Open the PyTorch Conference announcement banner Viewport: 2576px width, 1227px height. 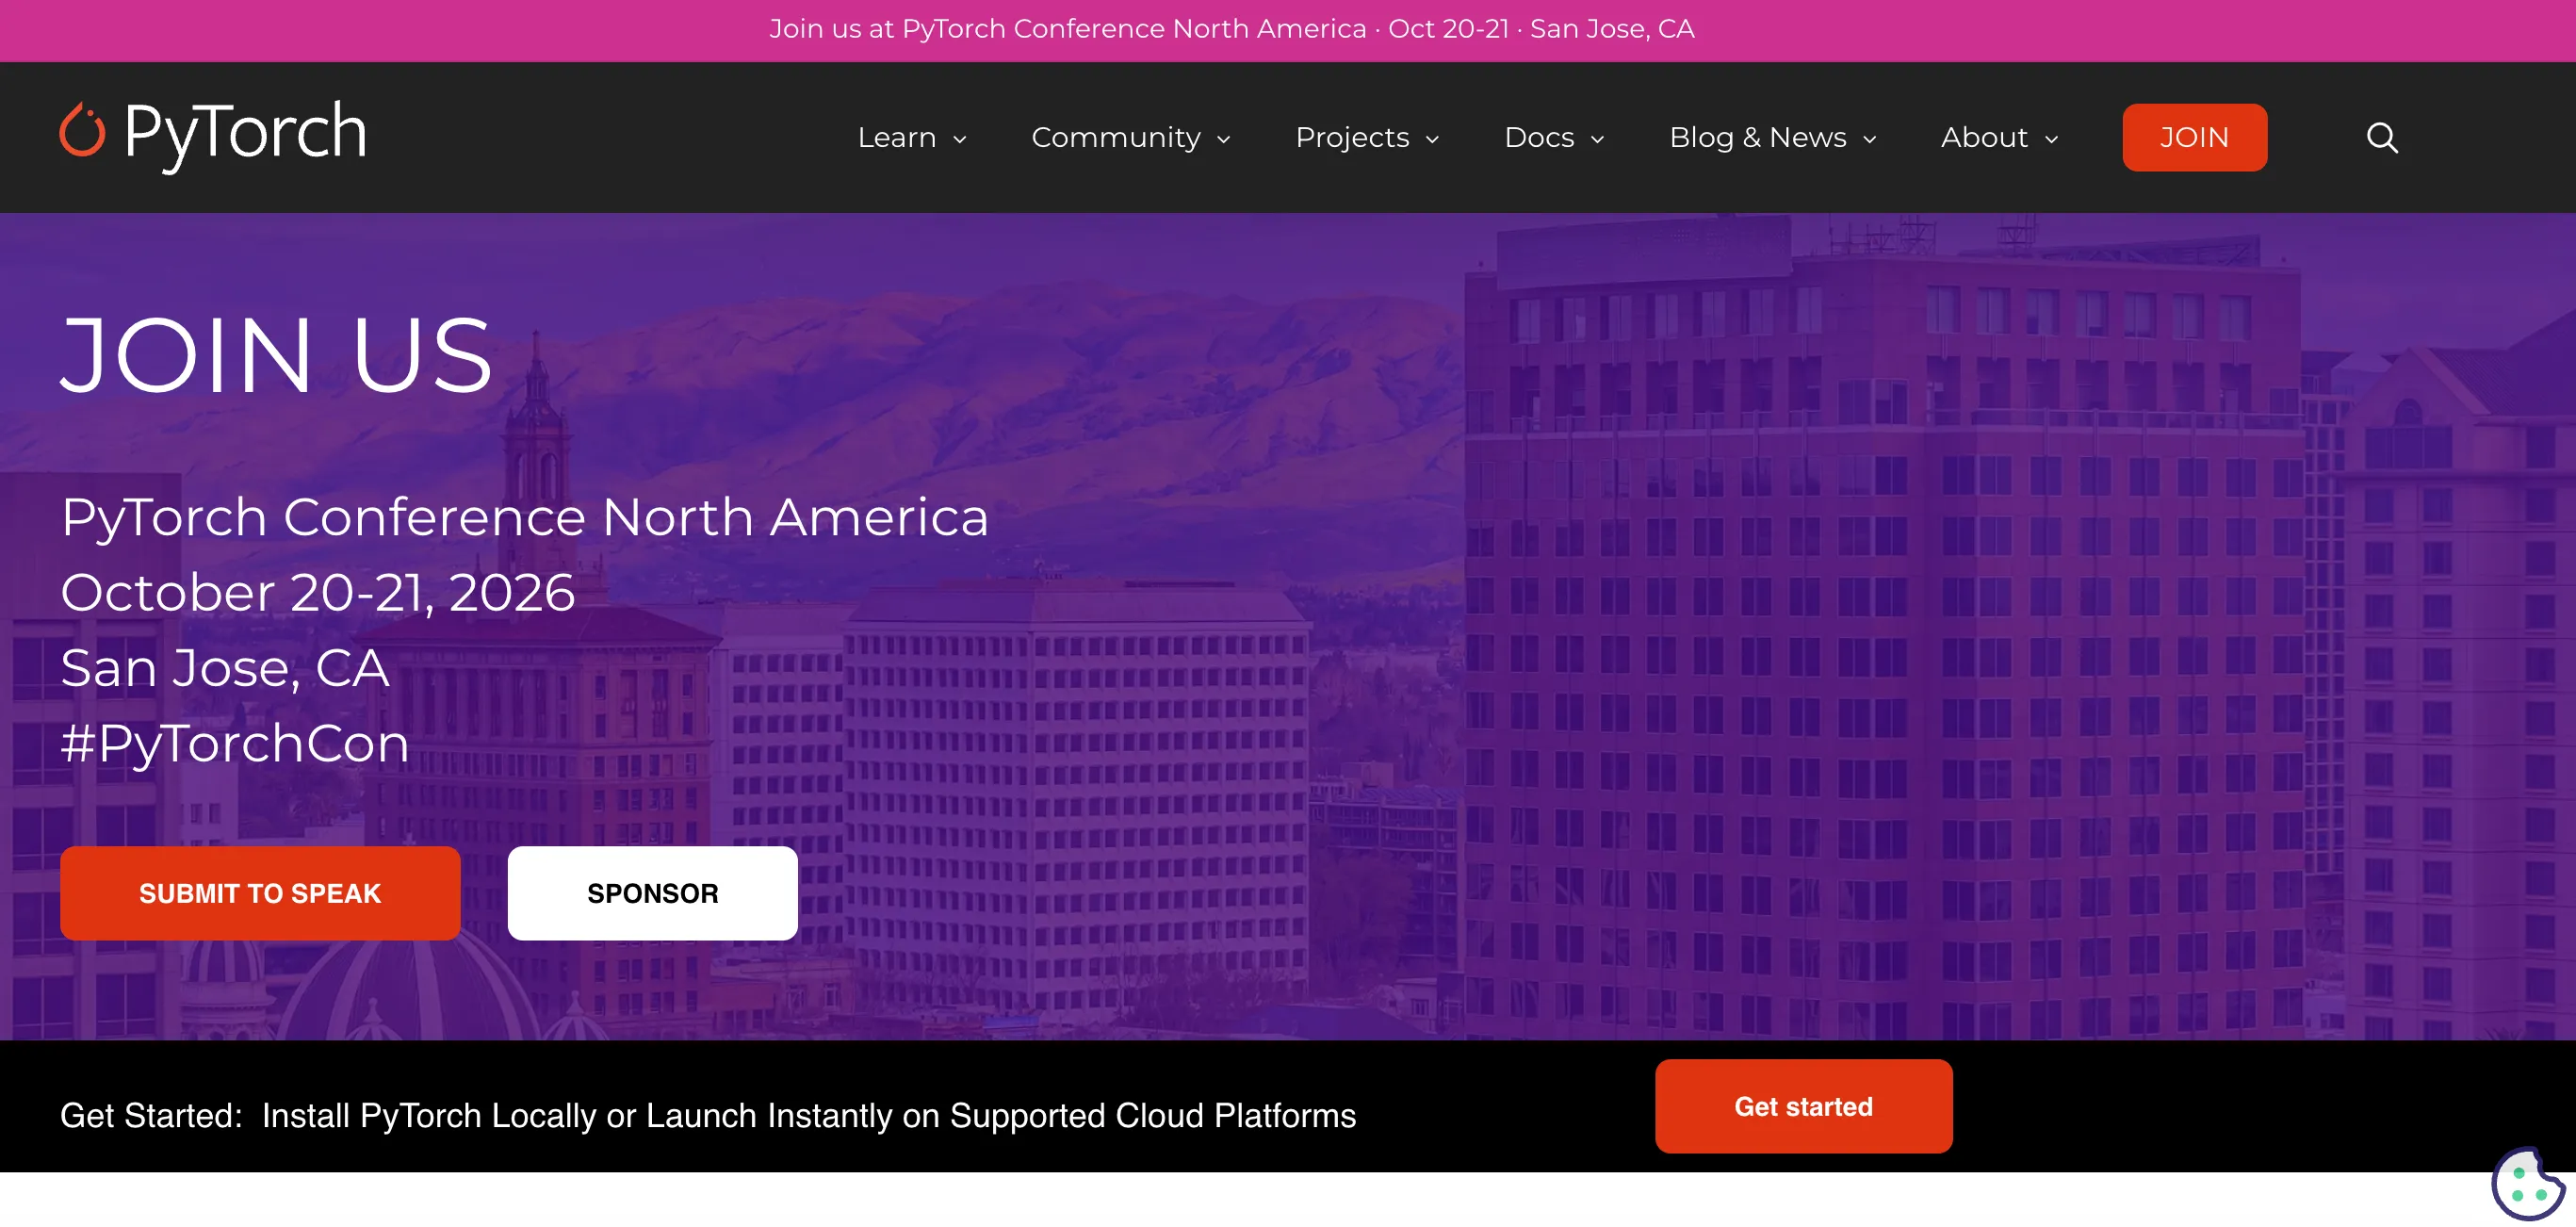(1231, 29)
